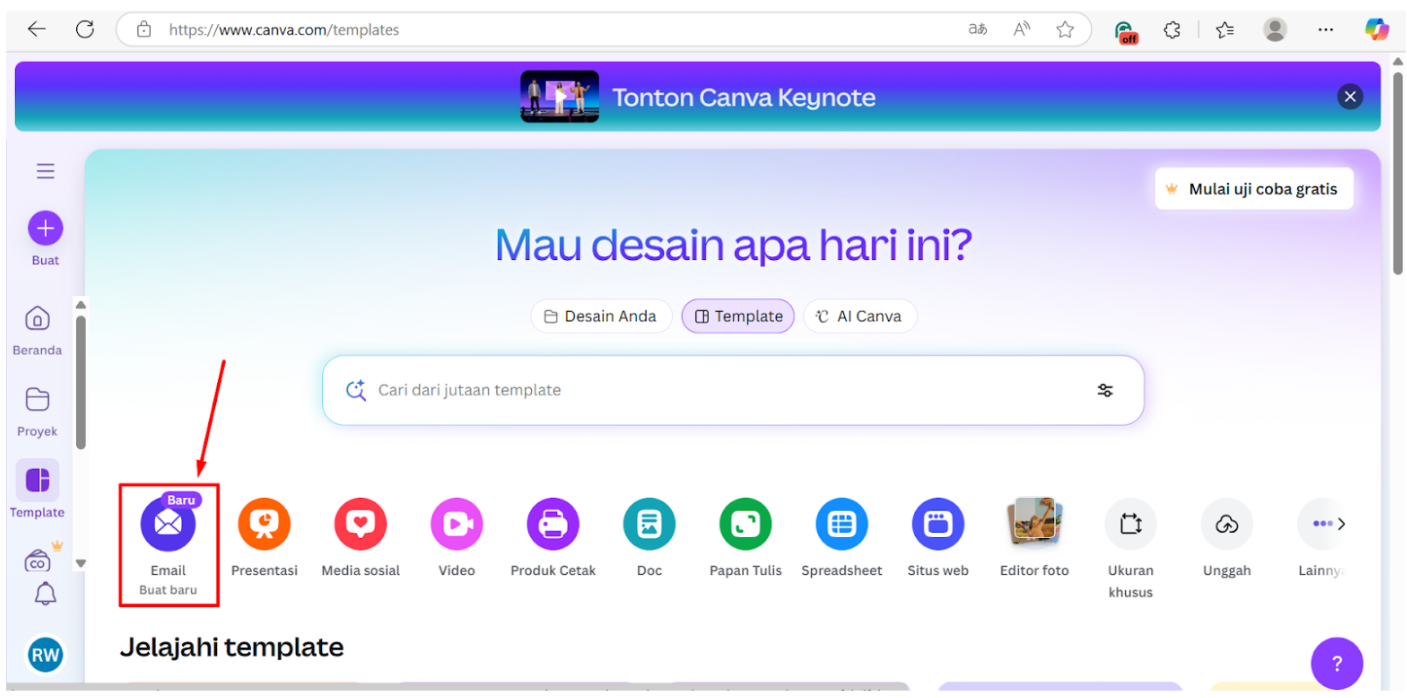This screenshot has width=1407, height=698.
Task: Click the Produk Cetak printer icon
Action: pos(552,523)
